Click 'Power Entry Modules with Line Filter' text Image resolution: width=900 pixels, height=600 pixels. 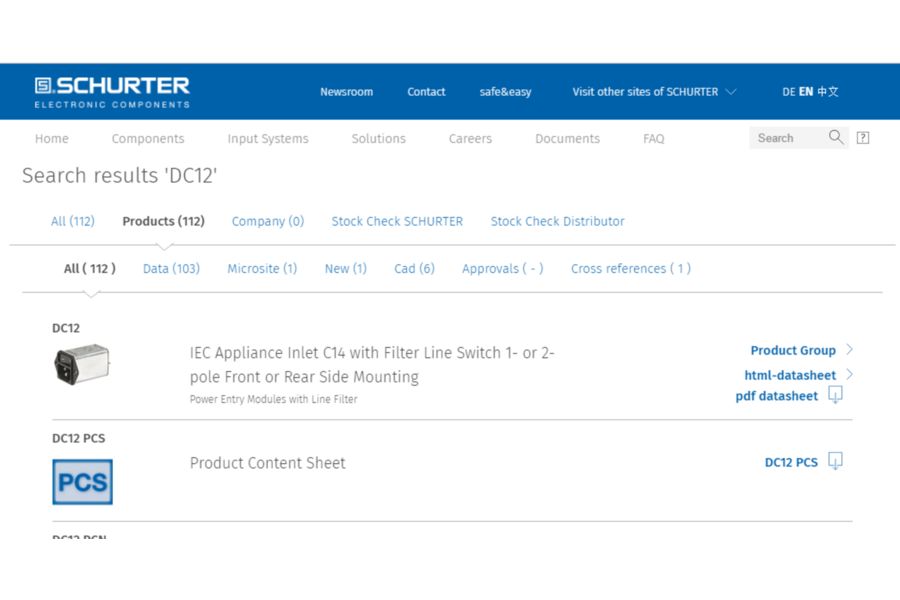click(x=273, y=399)
